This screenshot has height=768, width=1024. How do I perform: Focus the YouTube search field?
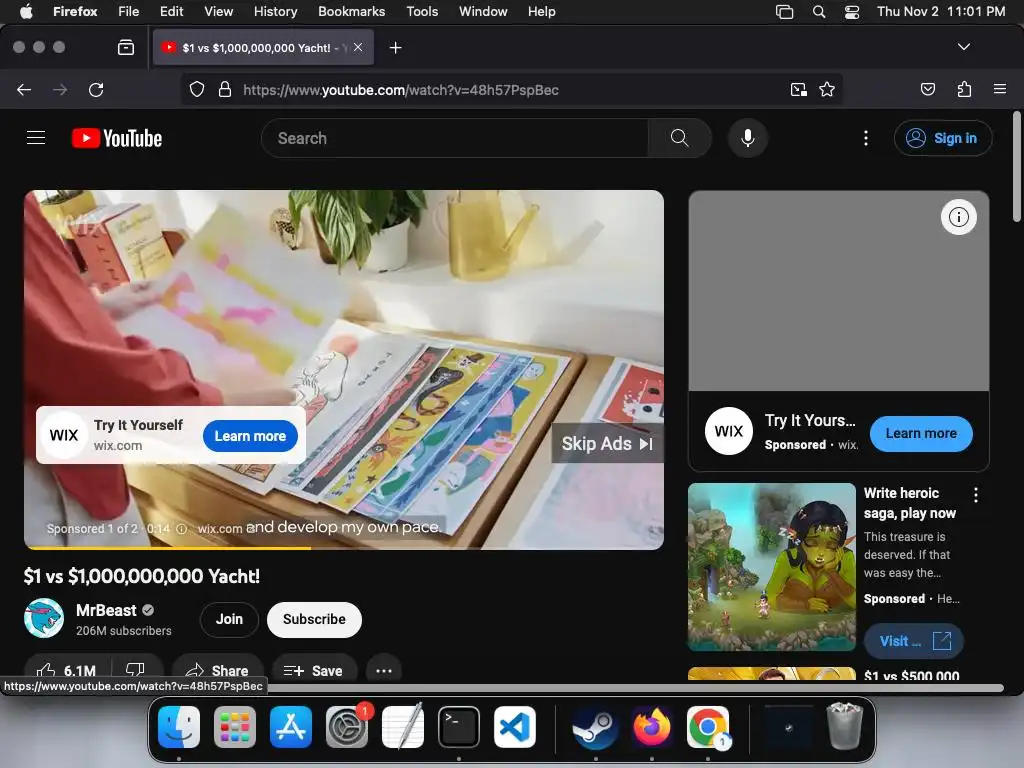tap(455, 138)
